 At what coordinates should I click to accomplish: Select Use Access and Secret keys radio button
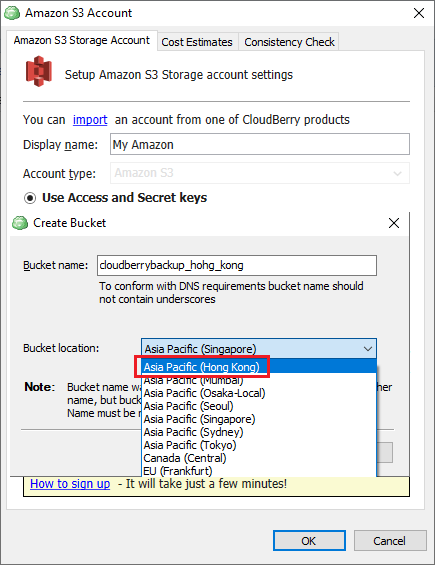click(30, 198)
